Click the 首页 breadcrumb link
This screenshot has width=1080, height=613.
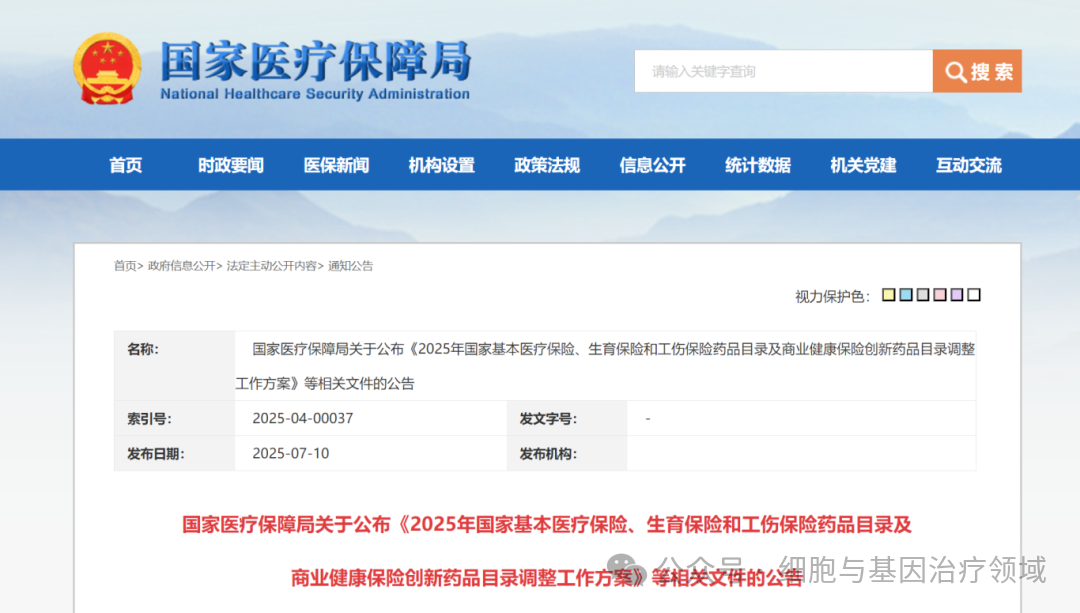coord(125,266)
